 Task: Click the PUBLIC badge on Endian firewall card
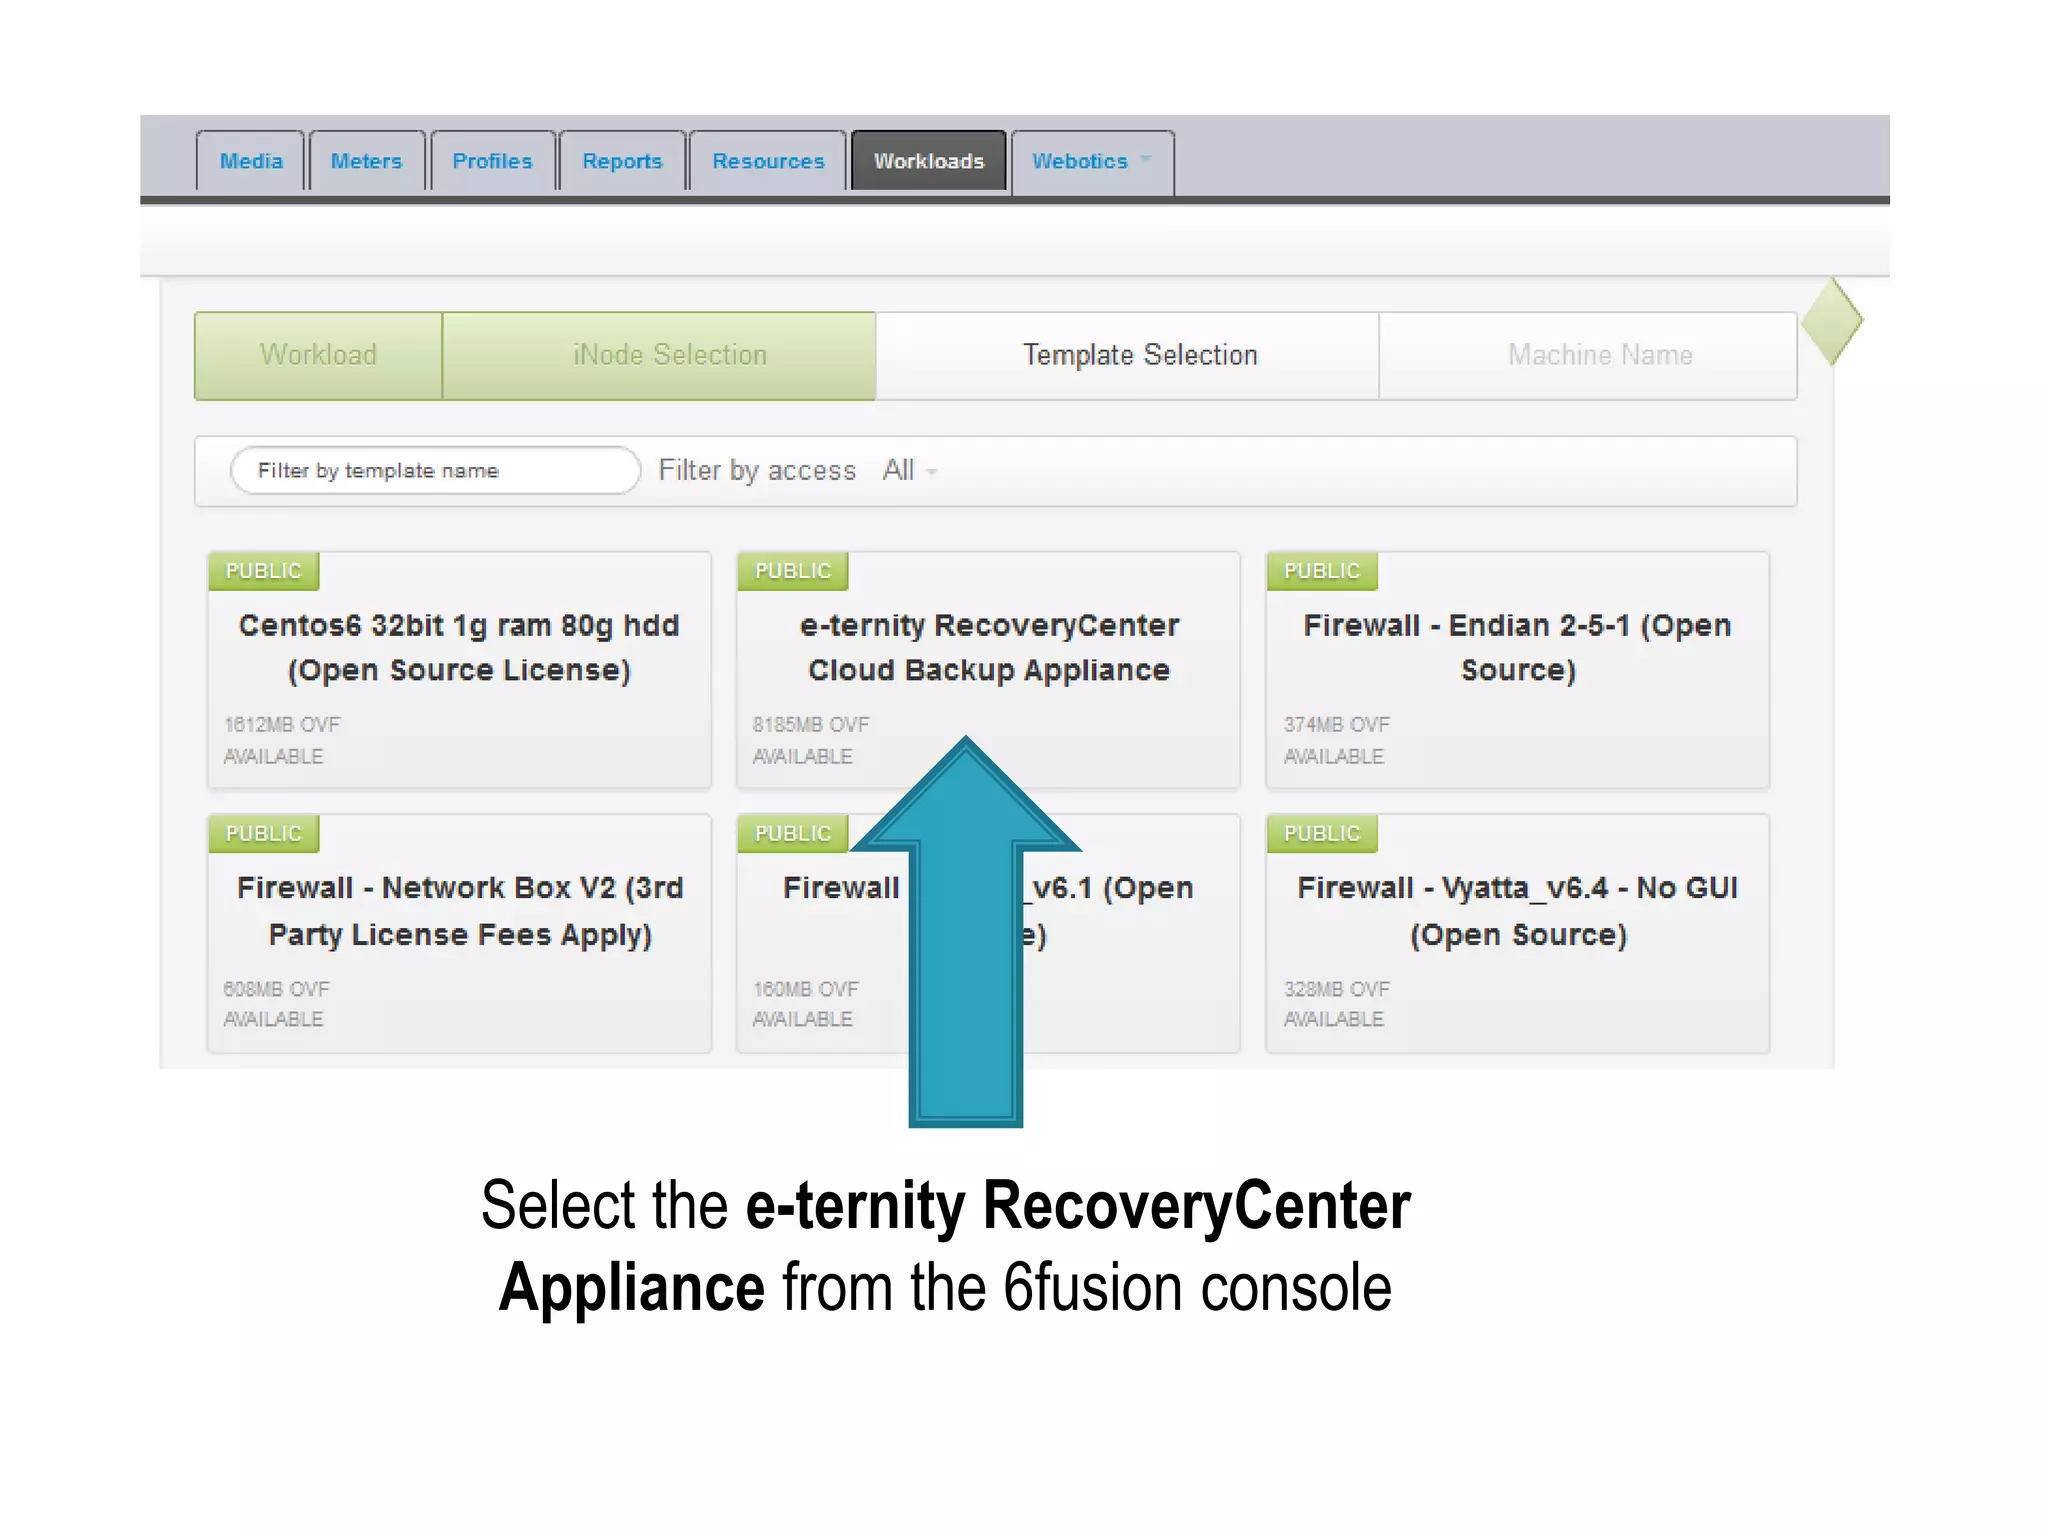1321,571
